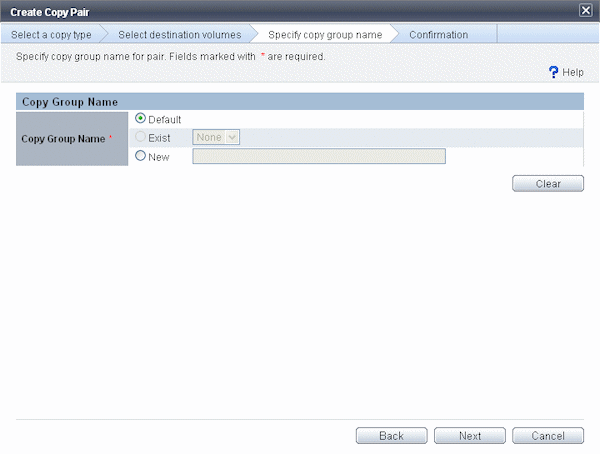Jump to Confirmation step
The image size is (600, 454).
tap(439, 35)
